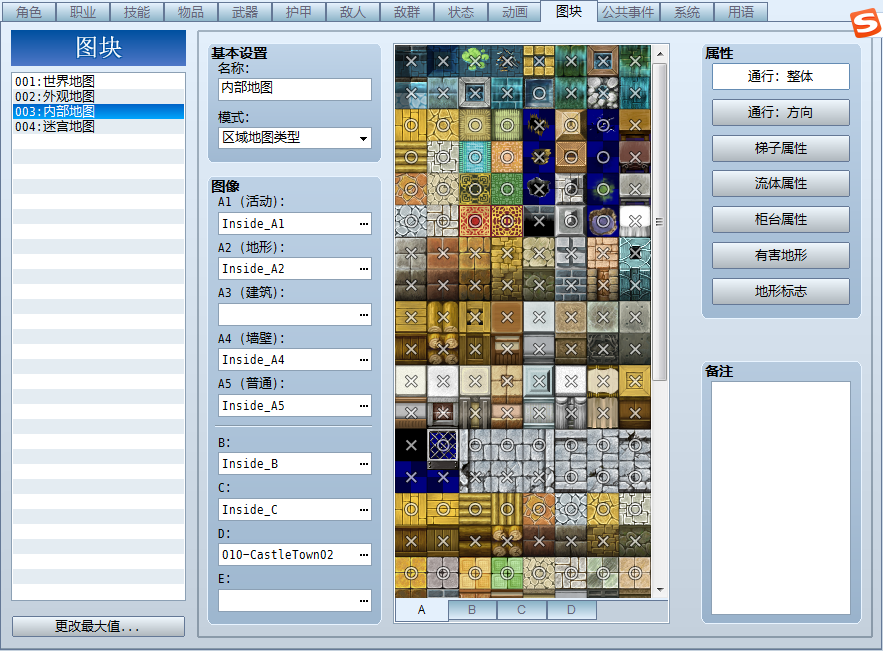Open file picker for A2 Inside_A2

click(364, 269)
